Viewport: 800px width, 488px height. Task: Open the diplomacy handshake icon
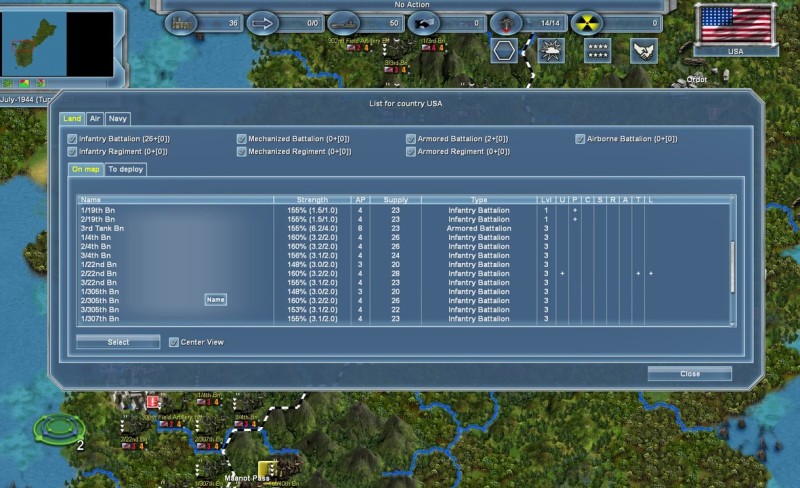[644, 50]
